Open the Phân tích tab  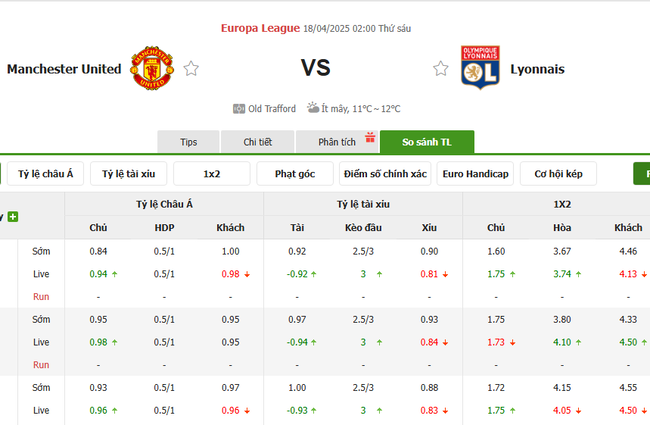tap(336, 142)
